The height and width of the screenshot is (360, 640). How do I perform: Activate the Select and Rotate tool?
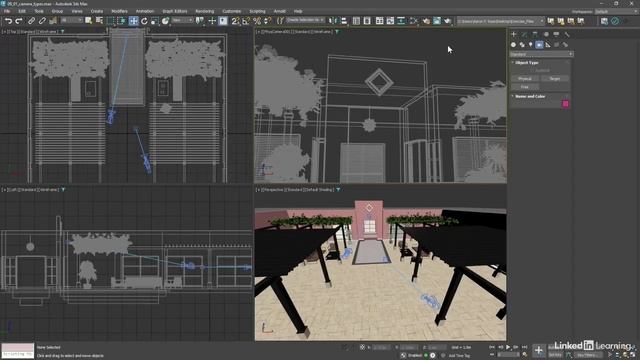[144, 21]
